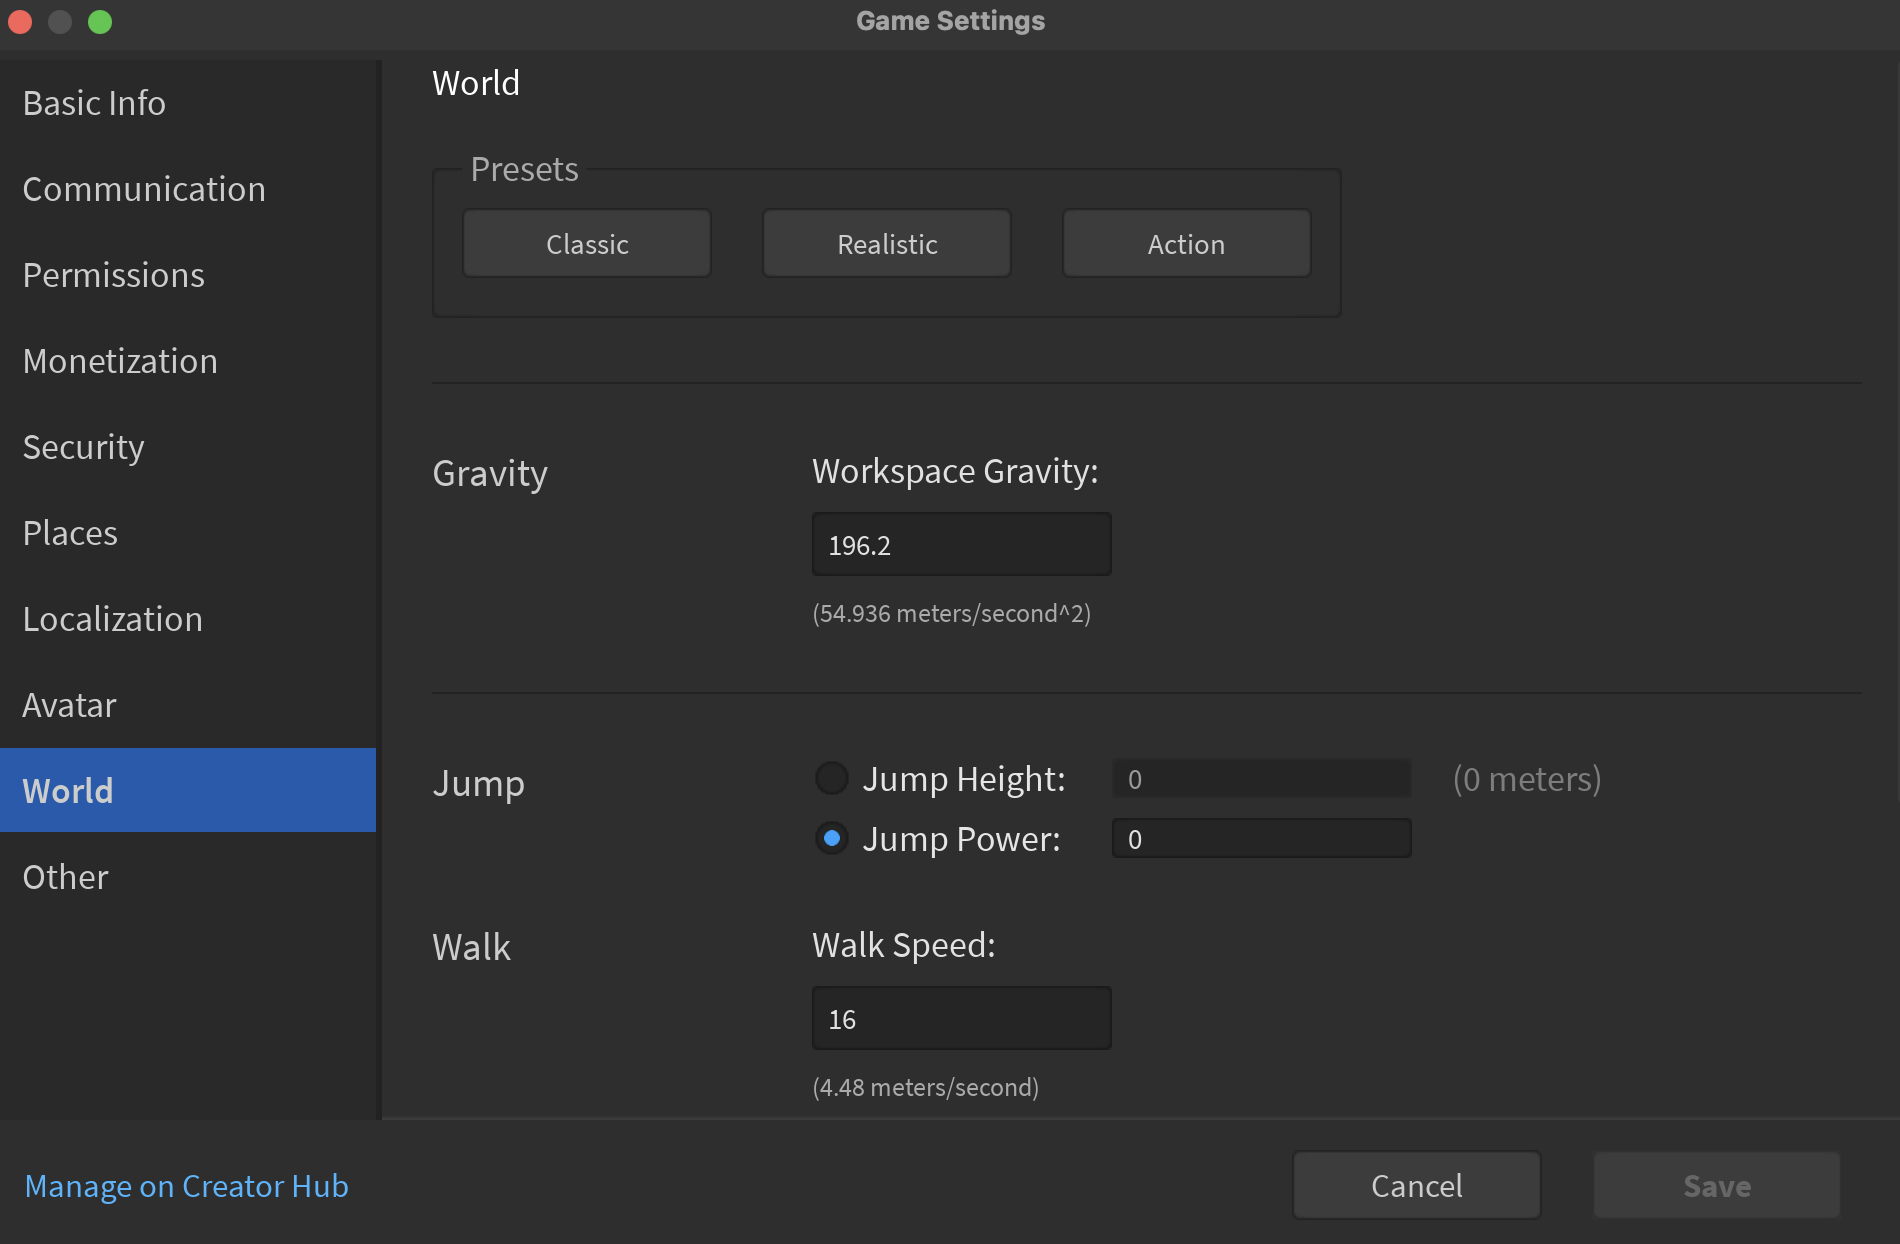Open the Avatar settings tab

[x=69, y=705]
